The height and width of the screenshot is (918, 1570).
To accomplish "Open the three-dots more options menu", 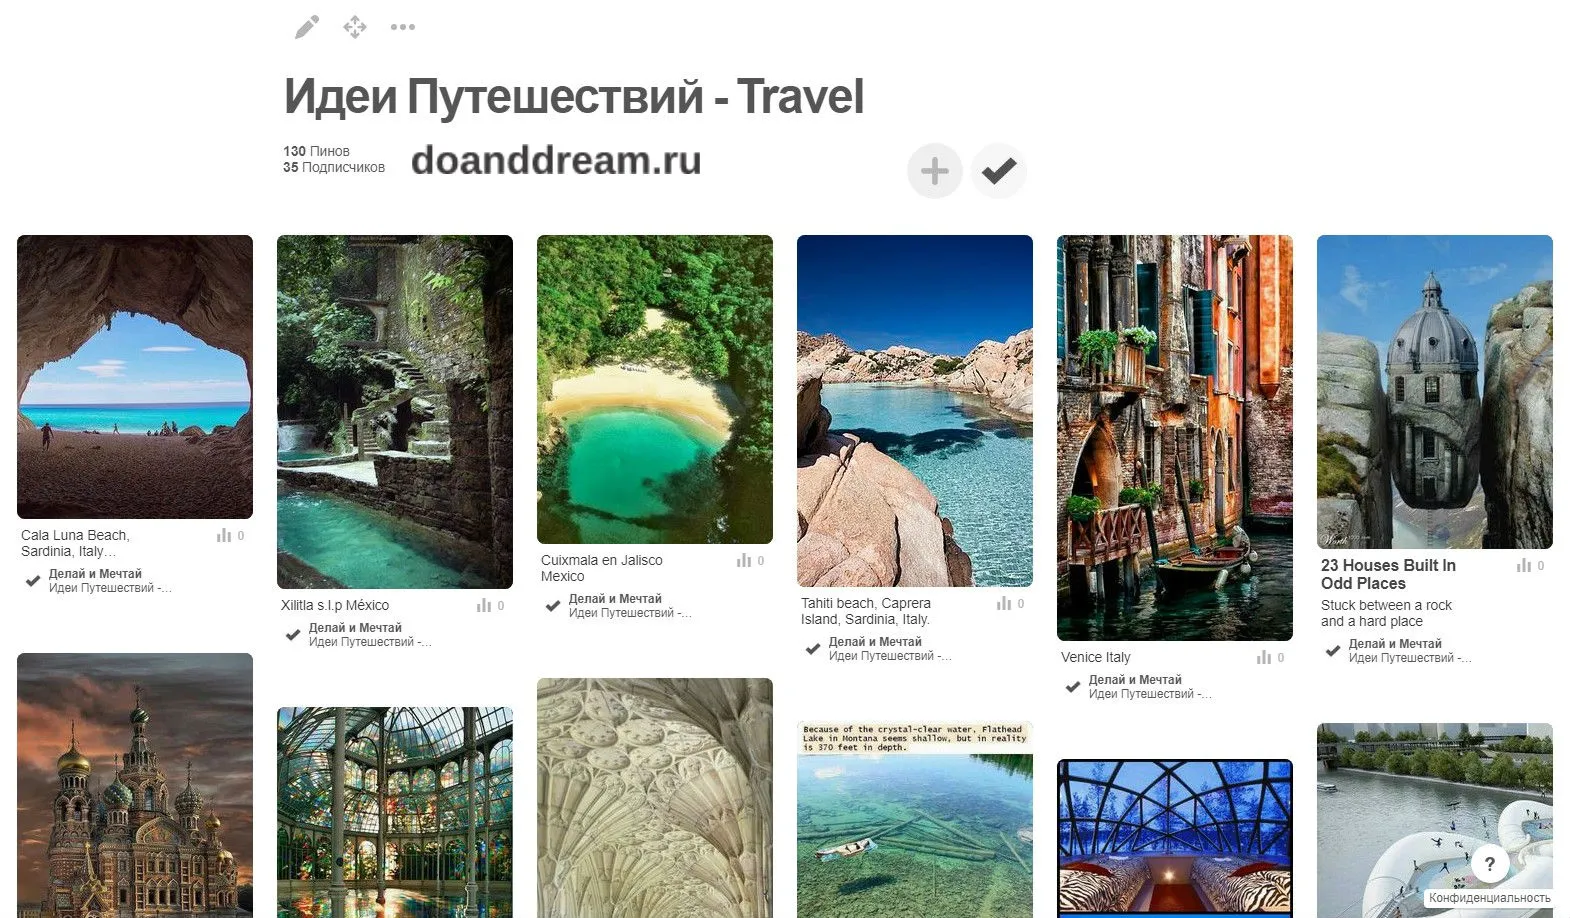I will click(403, 27).
